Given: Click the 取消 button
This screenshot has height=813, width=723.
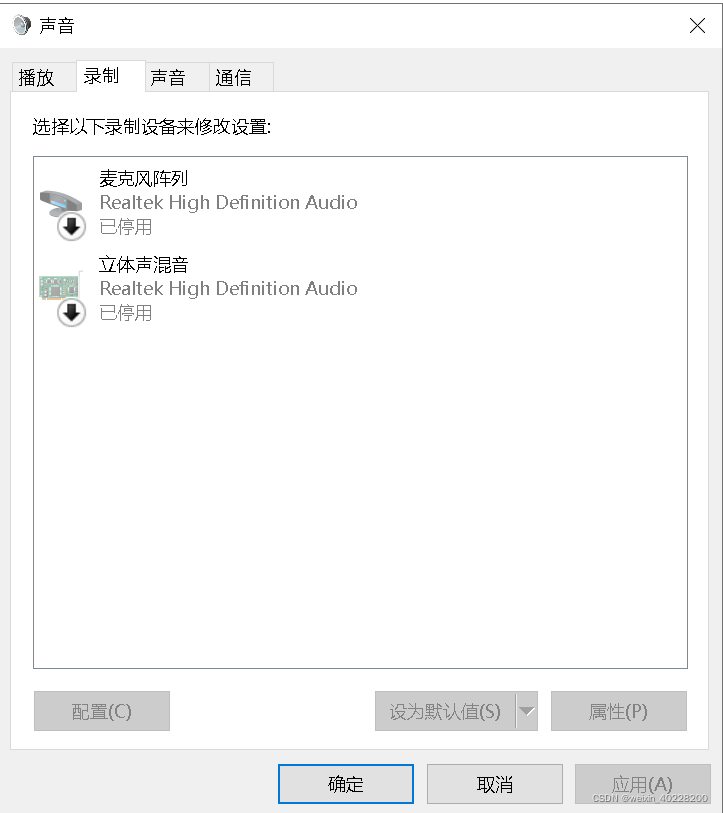Looking at the screenshot, I should click(494, 783).
